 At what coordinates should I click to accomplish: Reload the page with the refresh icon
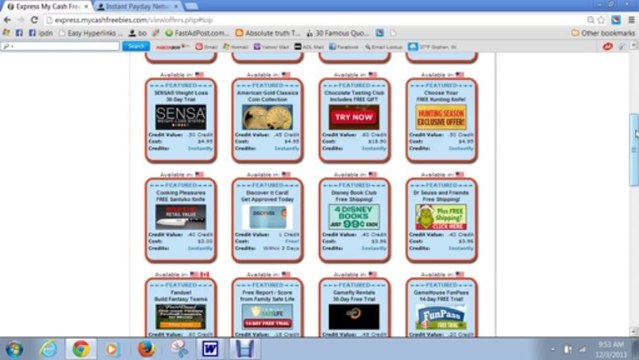pos(35,20)
